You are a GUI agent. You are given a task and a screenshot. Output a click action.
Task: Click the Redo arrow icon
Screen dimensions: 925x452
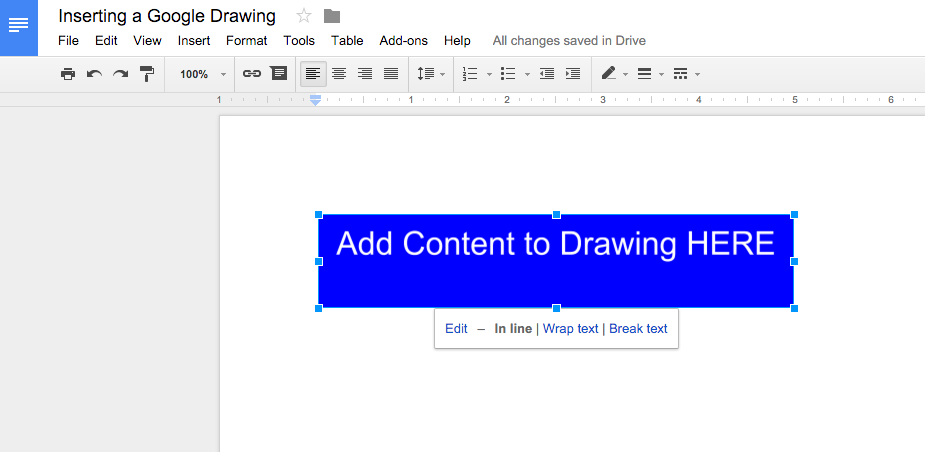pos(120,74)
